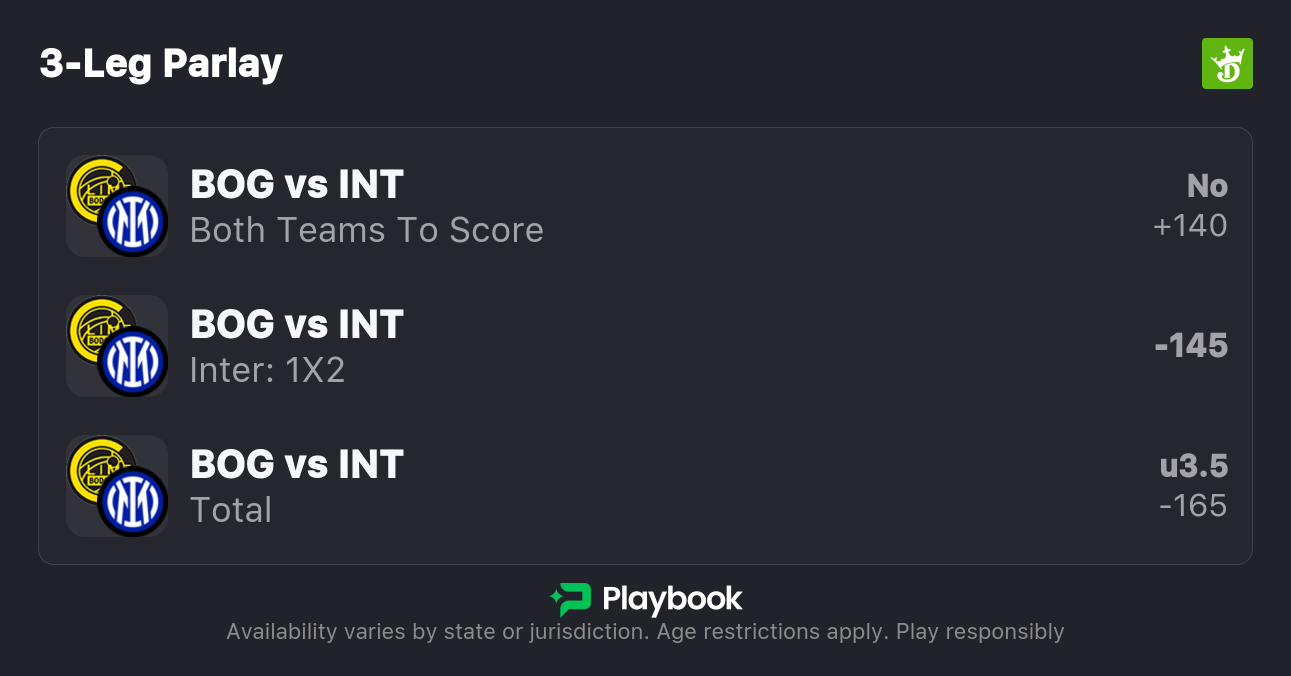Click Inter crest in Both Teams To Score leg

132,222
